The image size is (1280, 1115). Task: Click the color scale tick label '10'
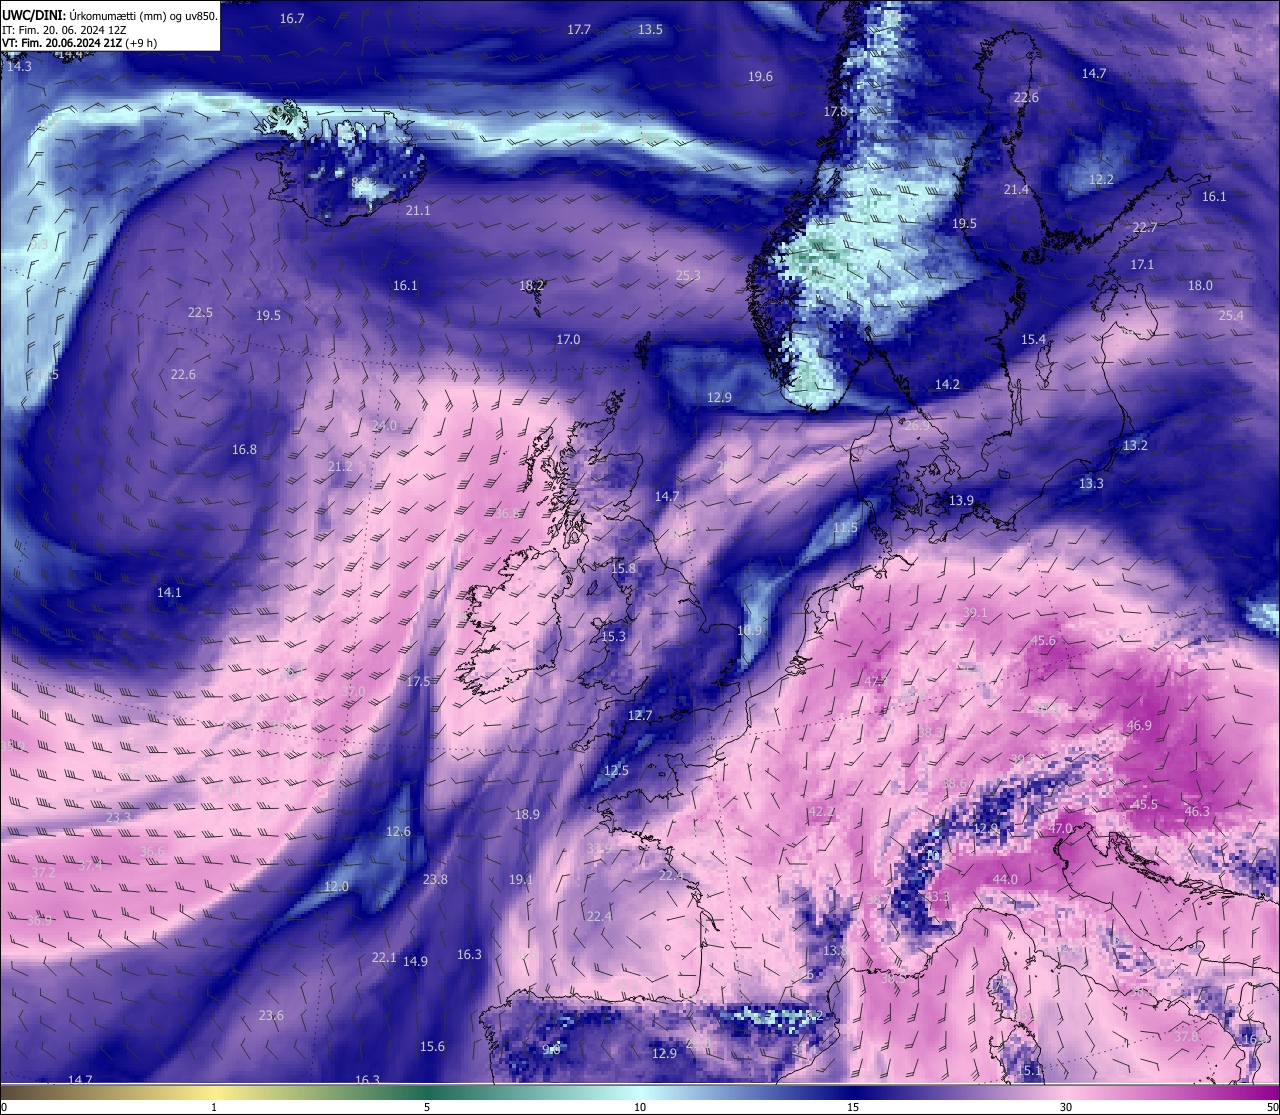point(640,1107)
